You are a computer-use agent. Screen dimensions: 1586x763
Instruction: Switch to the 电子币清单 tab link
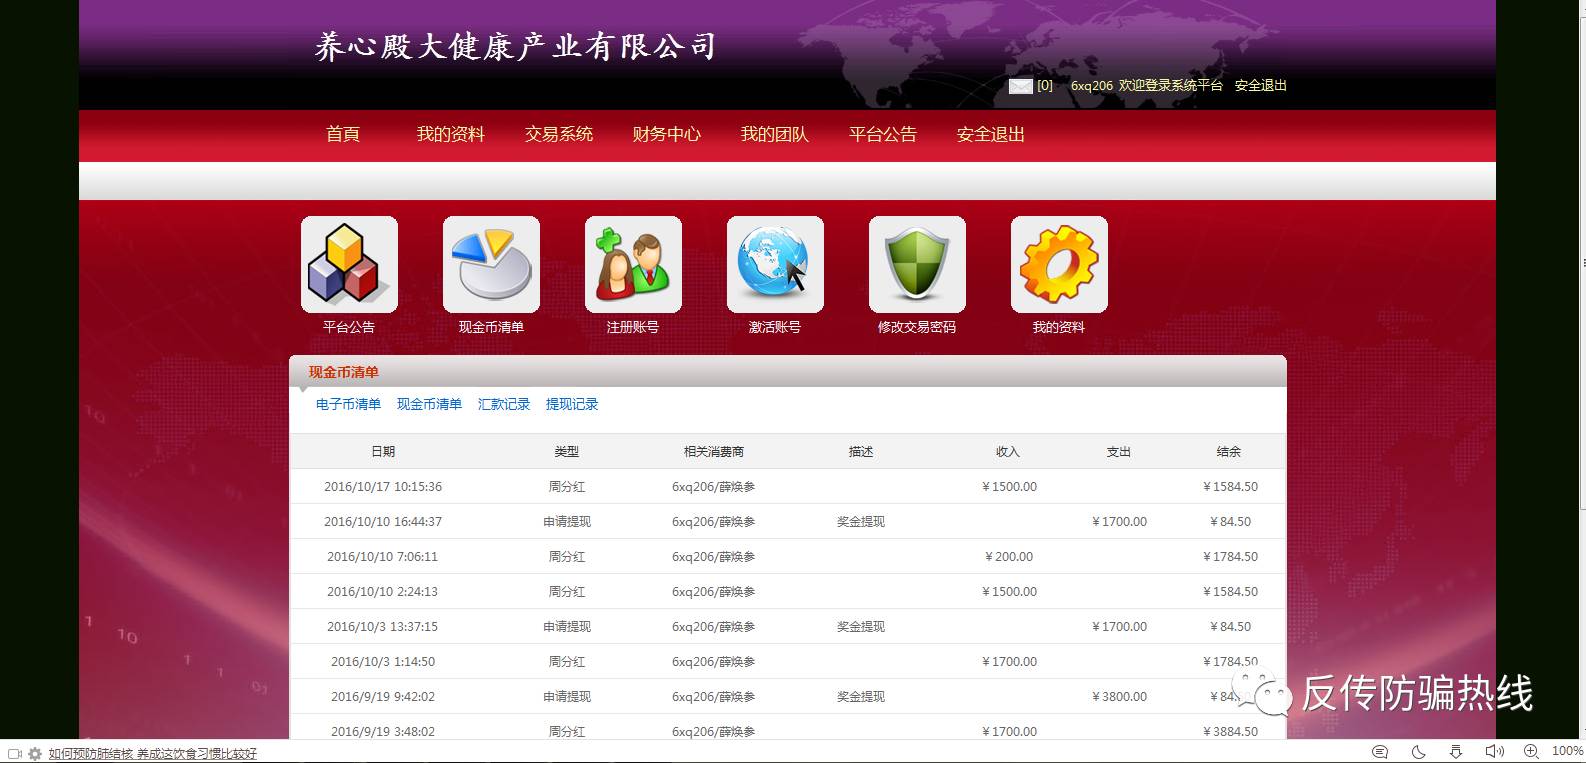[348, 404]
